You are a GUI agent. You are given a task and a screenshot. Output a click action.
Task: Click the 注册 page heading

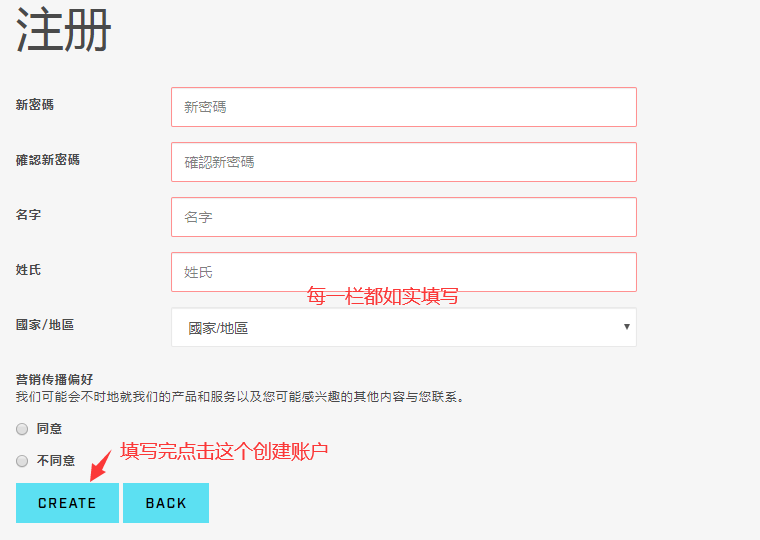(x=64, y=31)
